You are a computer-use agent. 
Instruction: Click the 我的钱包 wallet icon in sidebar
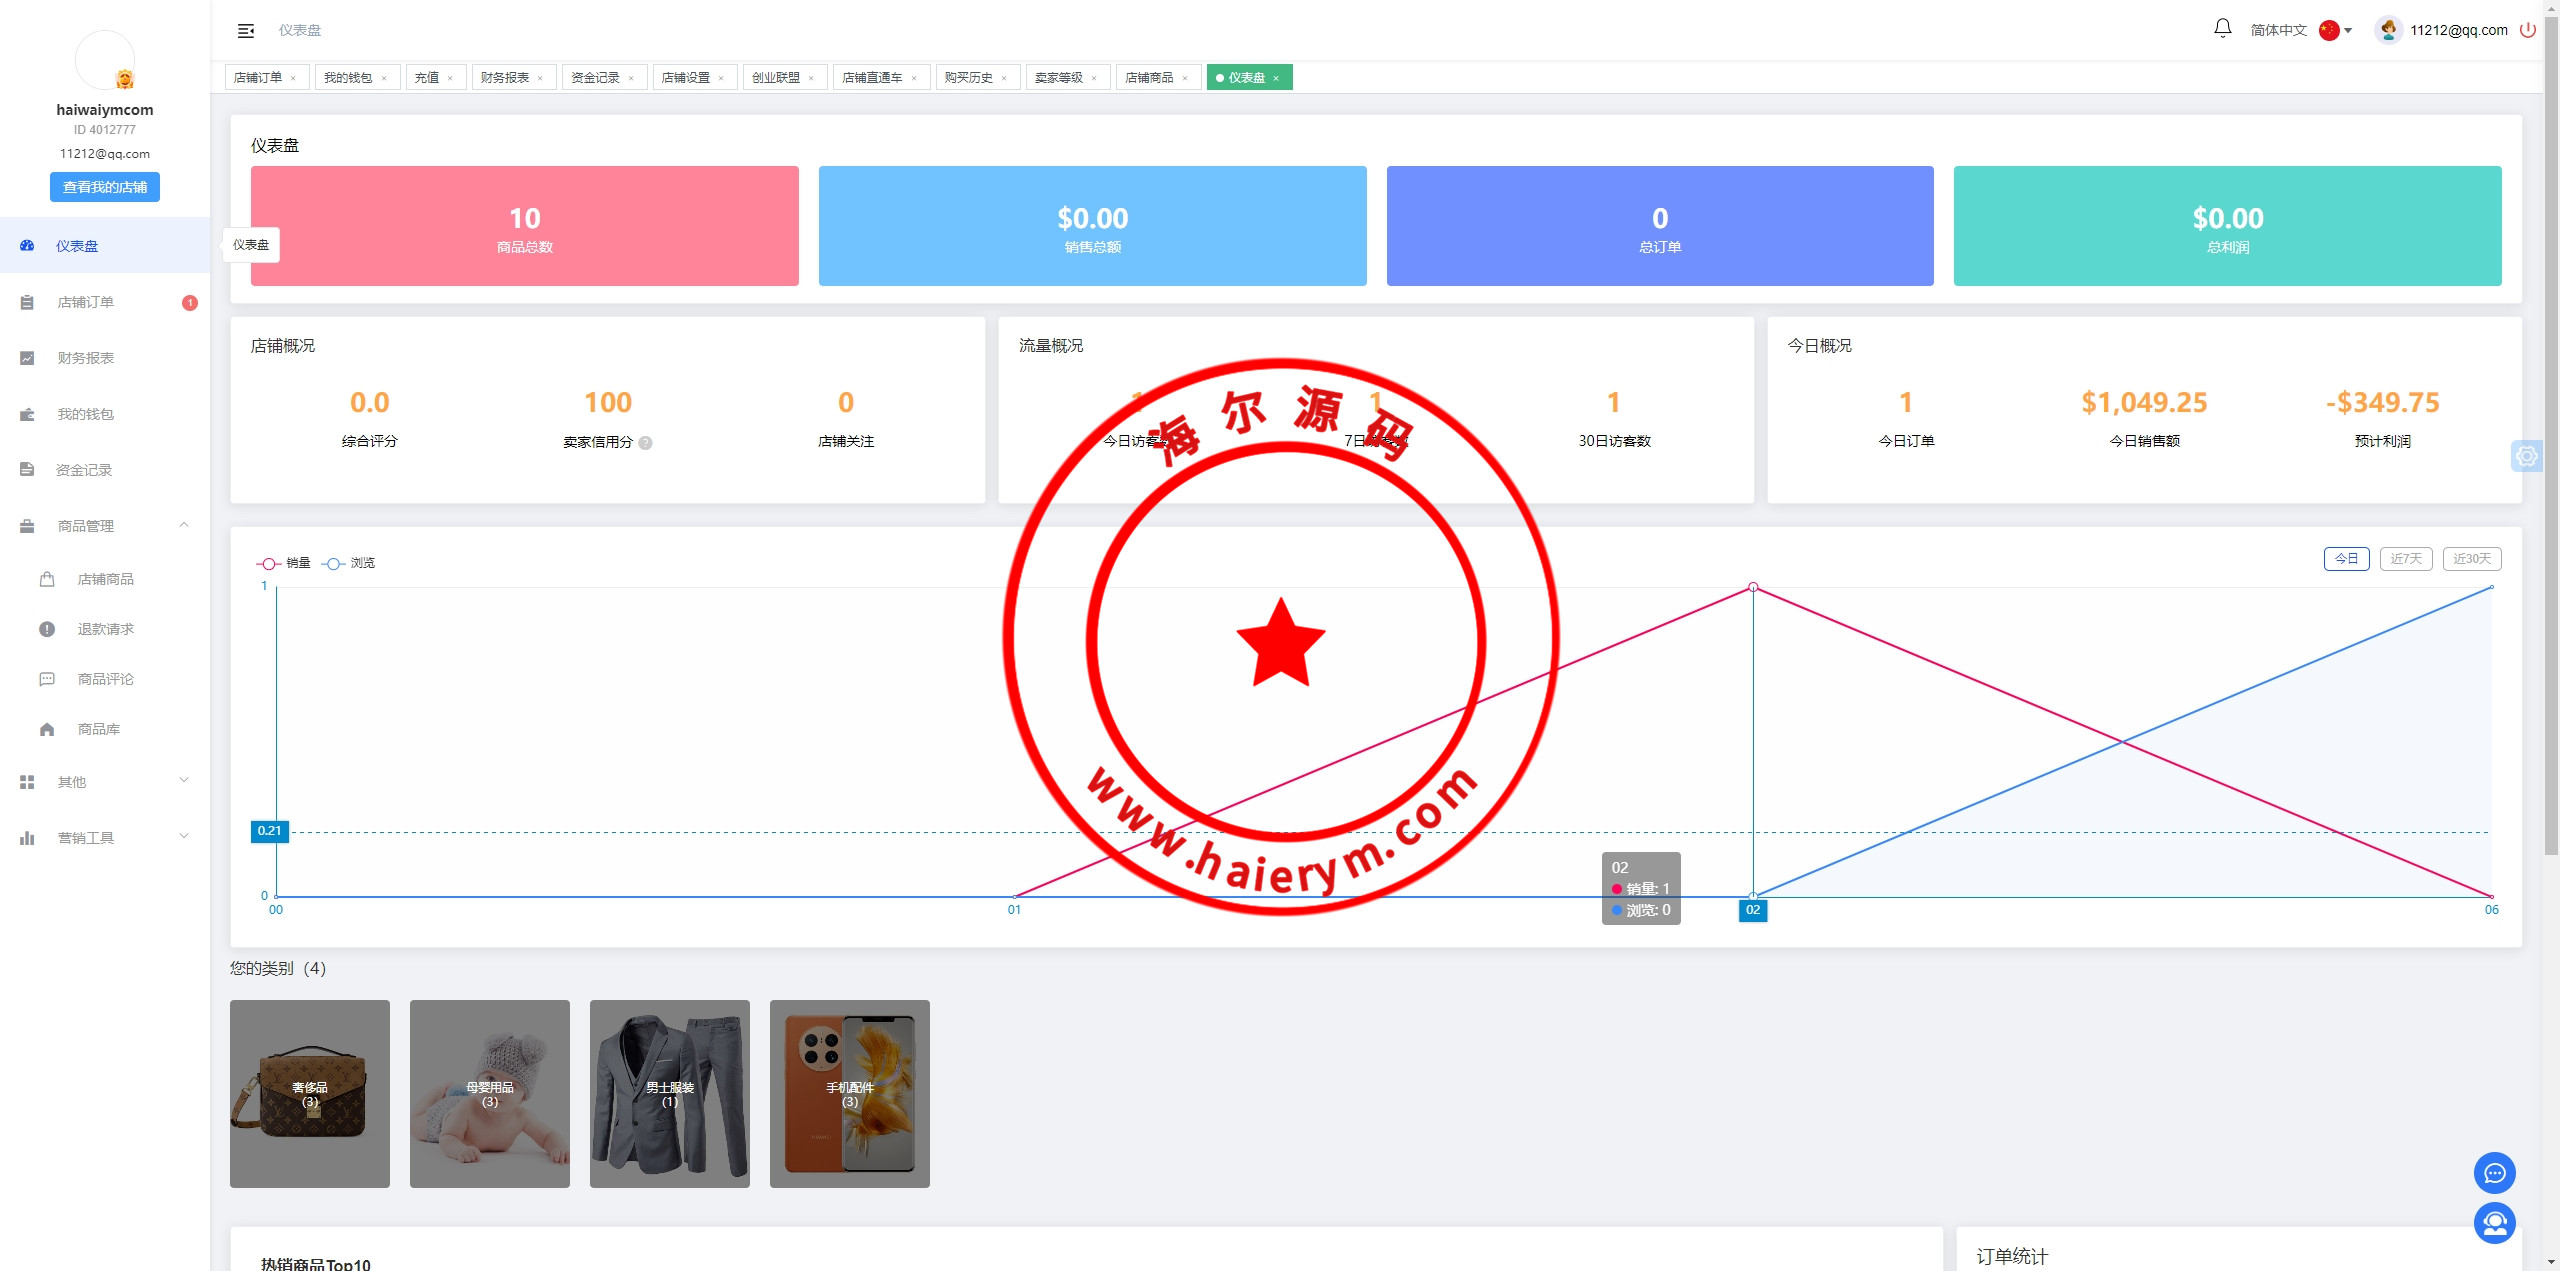pyautogui.click(x=27, y=414)
